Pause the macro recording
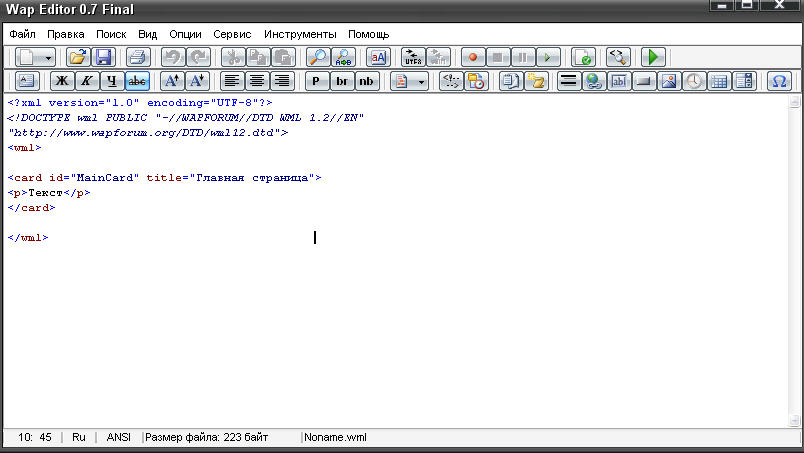Viewport: 804px width, 453px height. tap(522, 57)
